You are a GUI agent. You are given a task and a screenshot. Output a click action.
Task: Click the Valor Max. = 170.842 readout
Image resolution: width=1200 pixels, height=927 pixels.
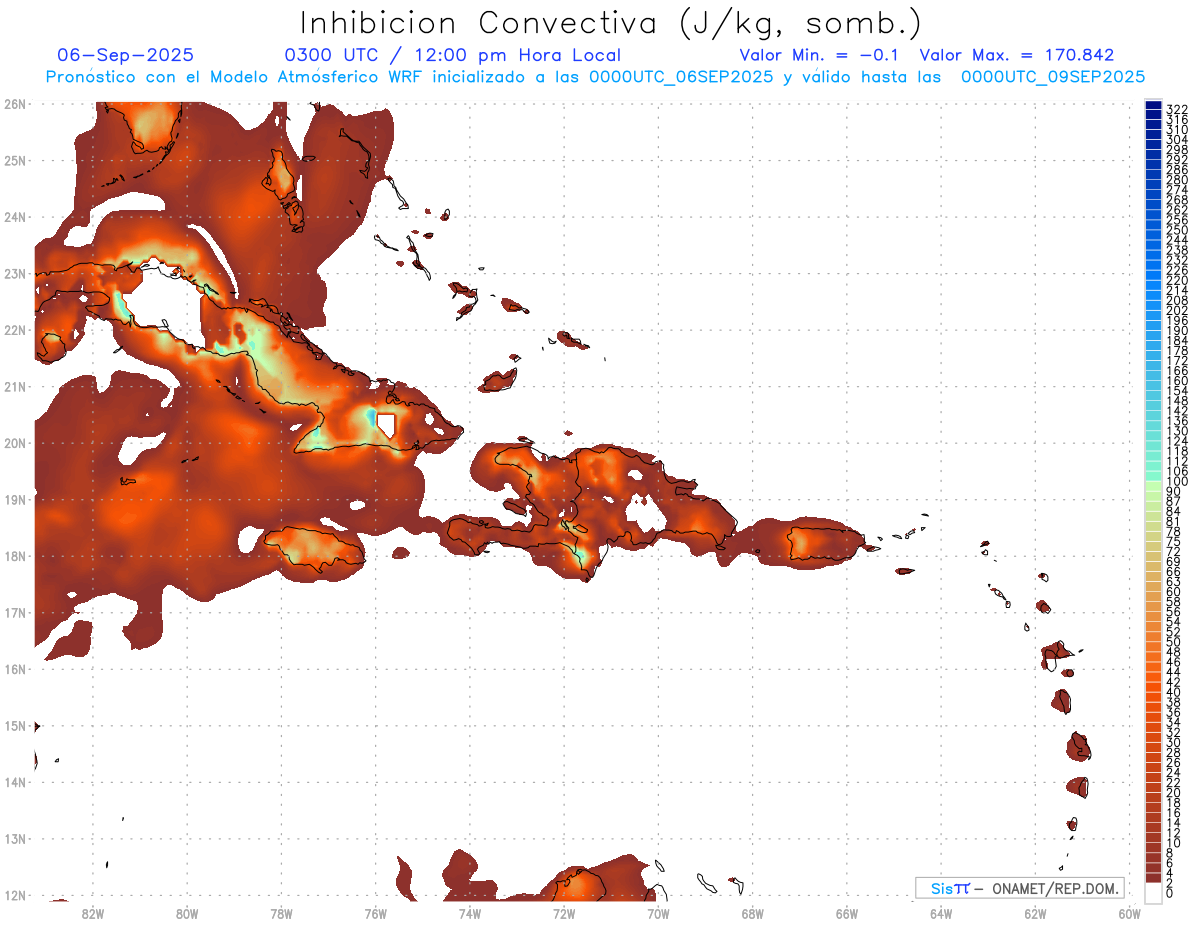point(1016,55)
